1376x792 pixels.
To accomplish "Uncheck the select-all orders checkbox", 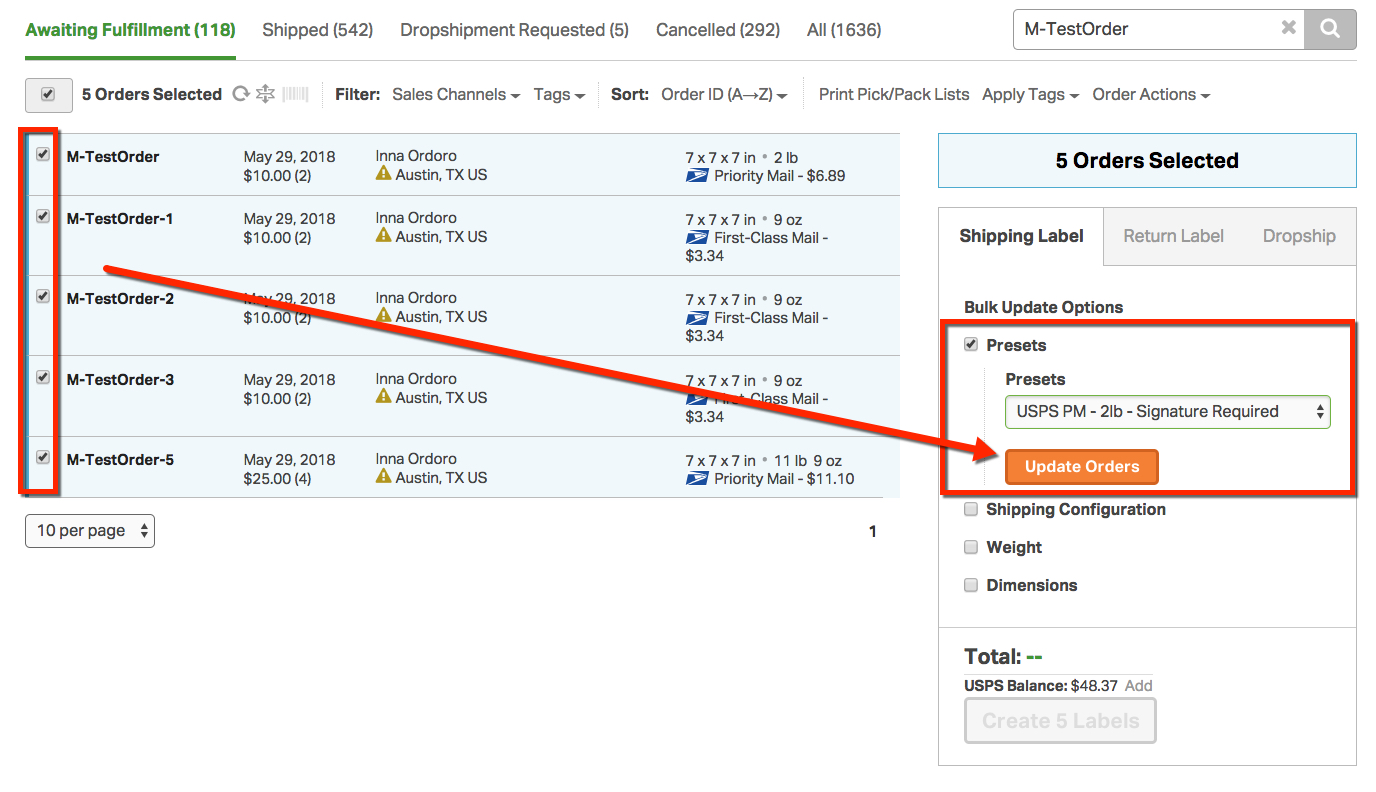I will click(x=48, y=93).
